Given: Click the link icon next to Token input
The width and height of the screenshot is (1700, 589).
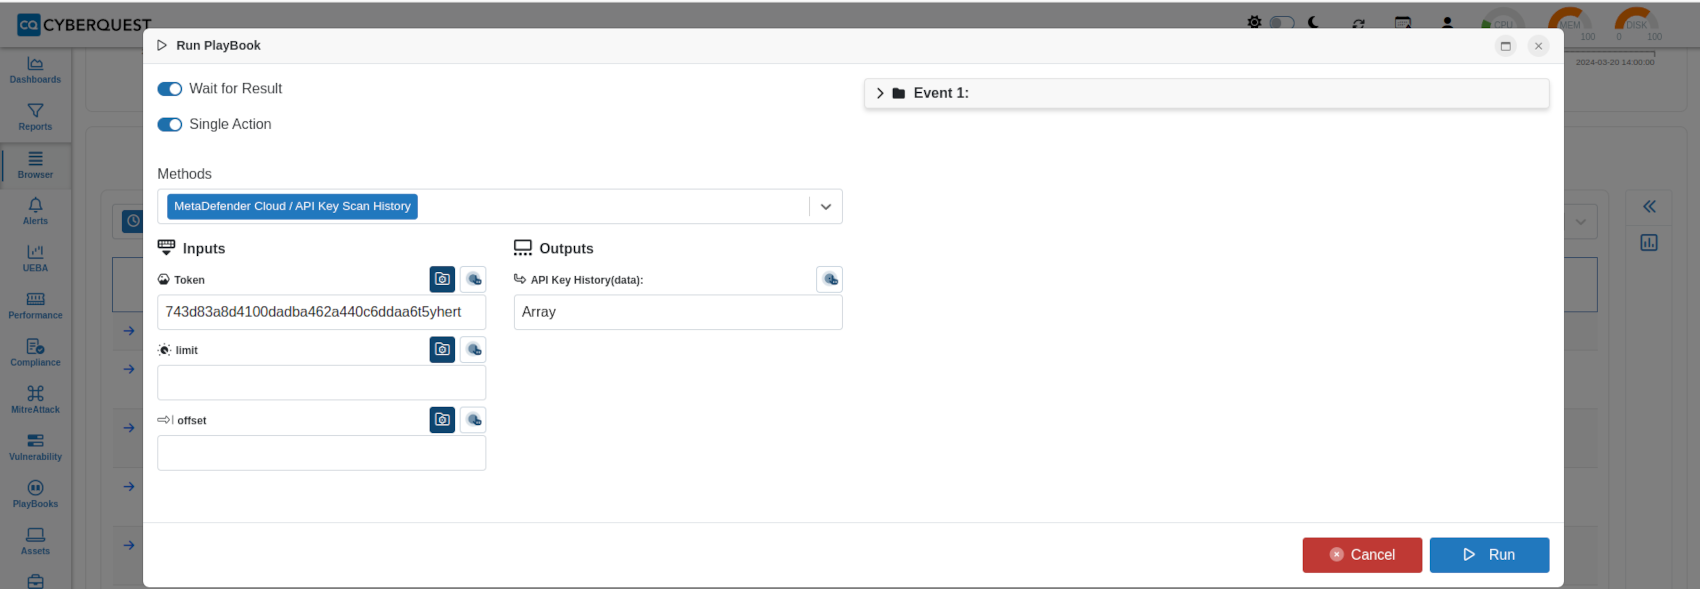Looking at the screenshot, I should 473,279.
